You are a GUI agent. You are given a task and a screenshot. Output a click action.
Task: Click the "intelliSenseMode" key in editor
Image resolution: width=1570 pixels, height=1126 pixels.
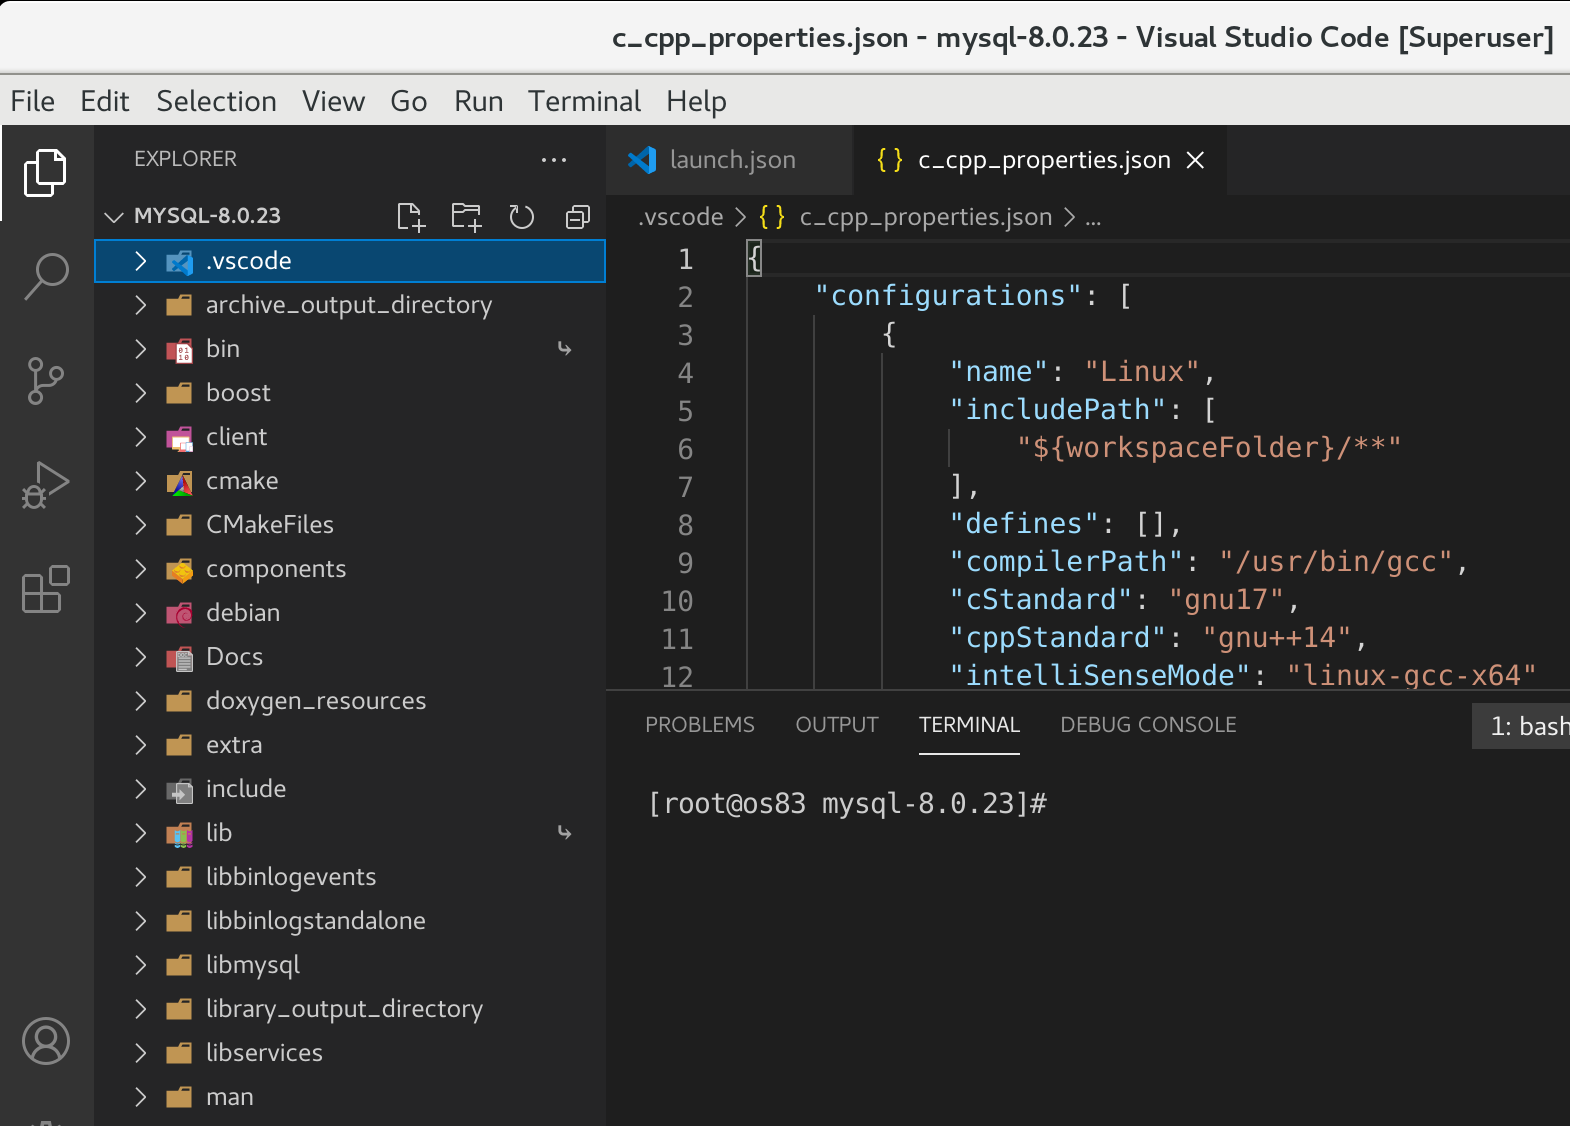[1100, 676]
